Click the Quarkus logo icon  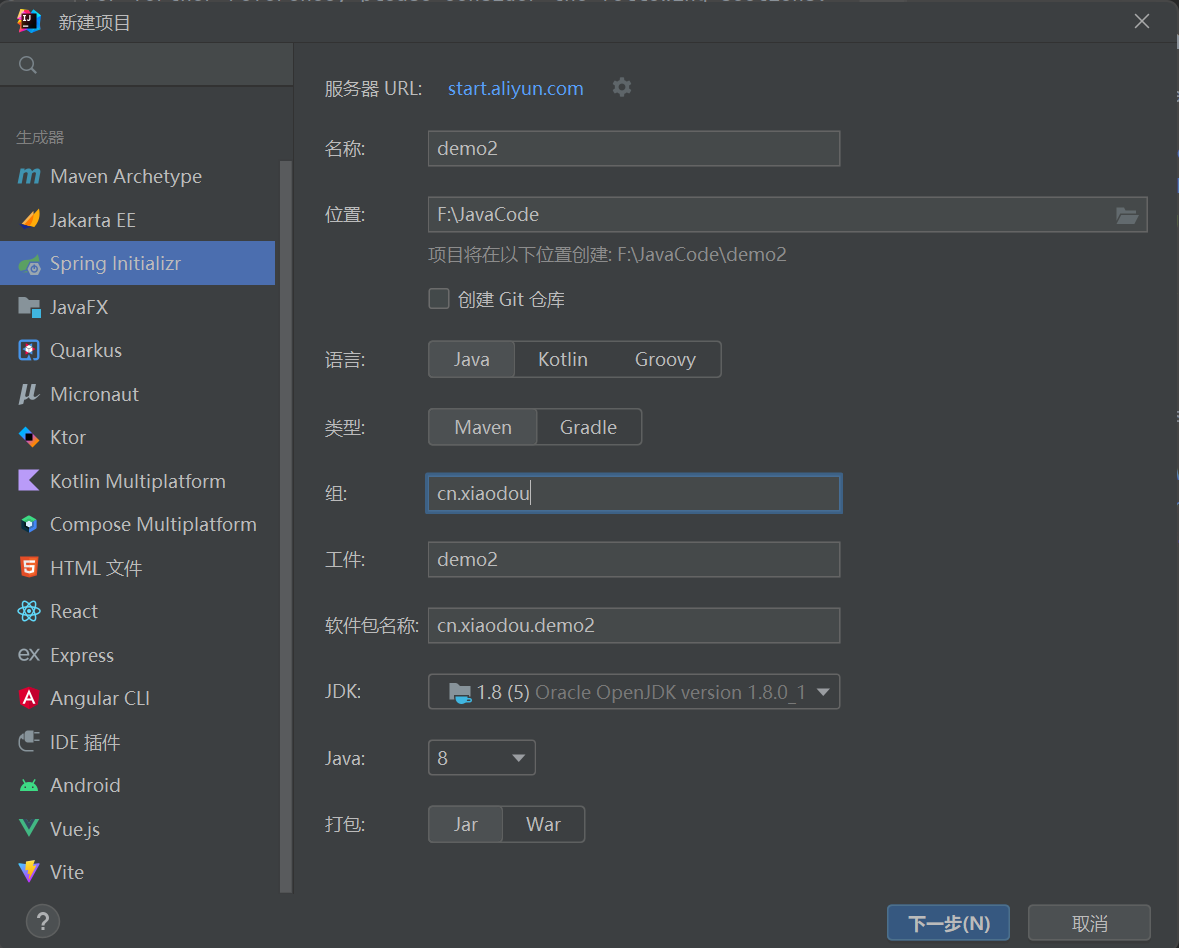29,350
